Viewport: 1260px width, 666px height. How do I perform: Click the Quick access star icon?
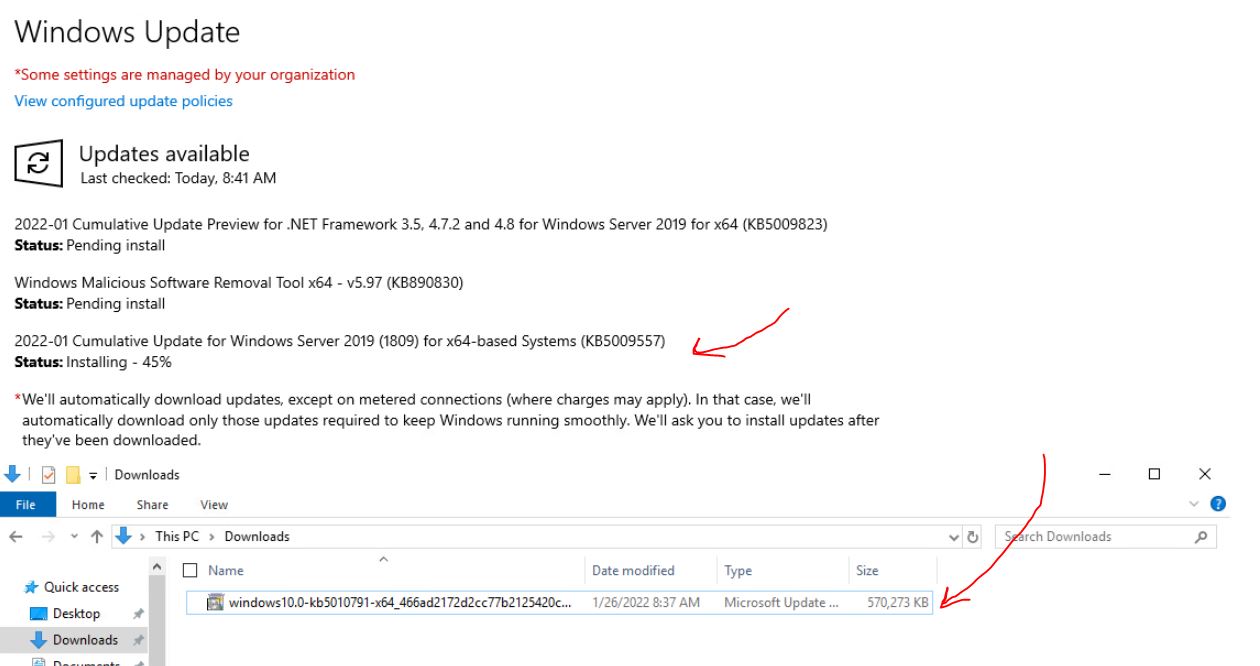tap(32, 587)
